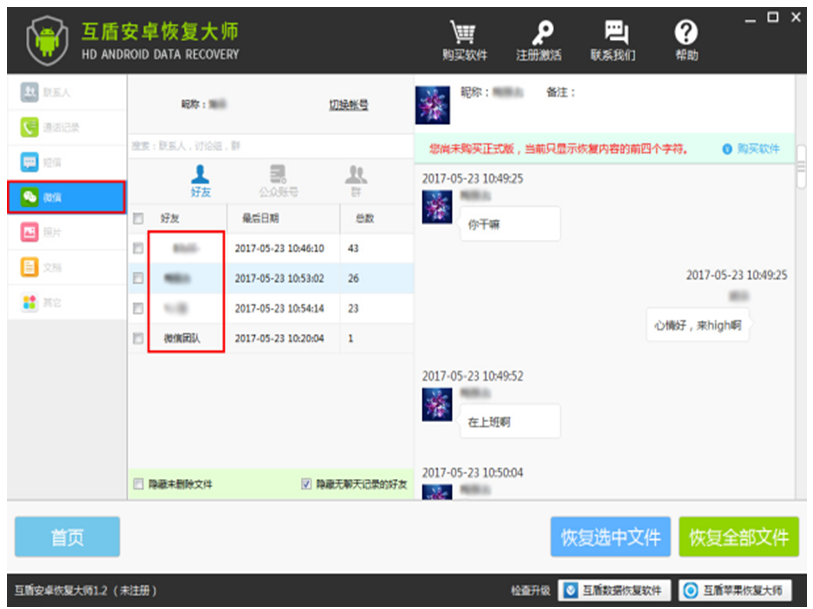The height and width of the screenshot is (609, 813).
Task: Click the 心情好，来high啊 message bubble
Action: coord(697,325)
